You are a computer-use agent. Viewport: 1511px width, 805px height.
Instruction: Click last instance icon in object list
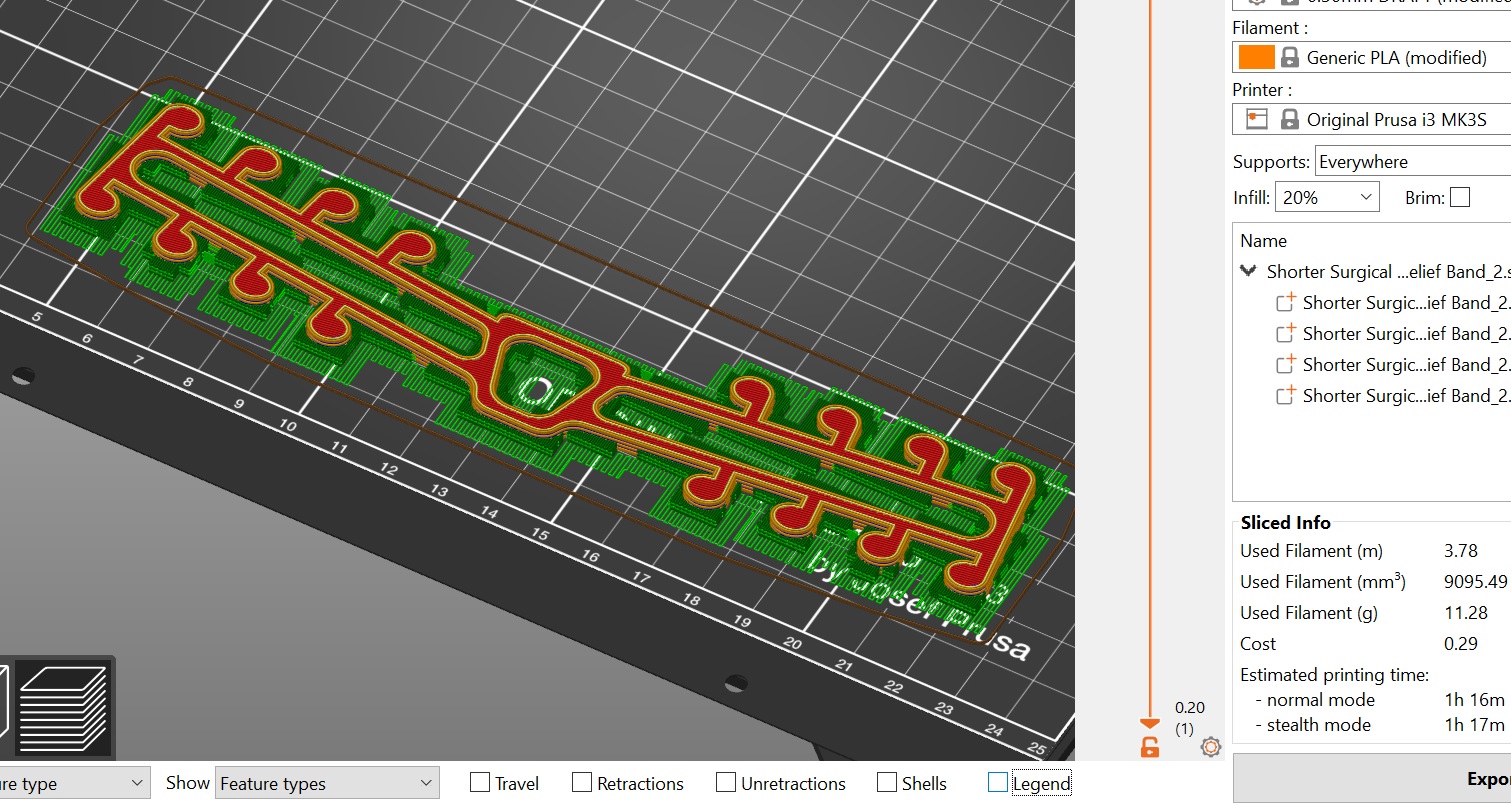[x=1286, y=396]
